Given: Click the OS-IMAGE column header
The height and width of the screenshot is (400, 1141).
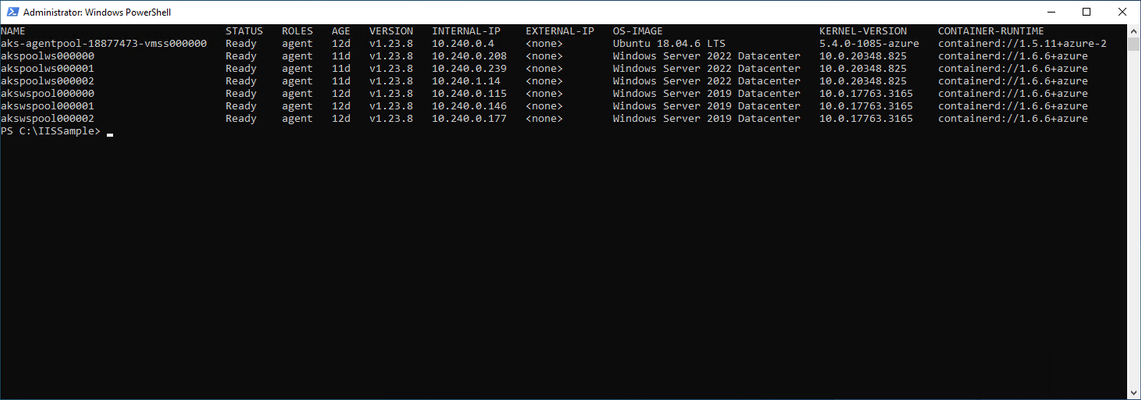Looking at the screenshot, I should 637,31.
